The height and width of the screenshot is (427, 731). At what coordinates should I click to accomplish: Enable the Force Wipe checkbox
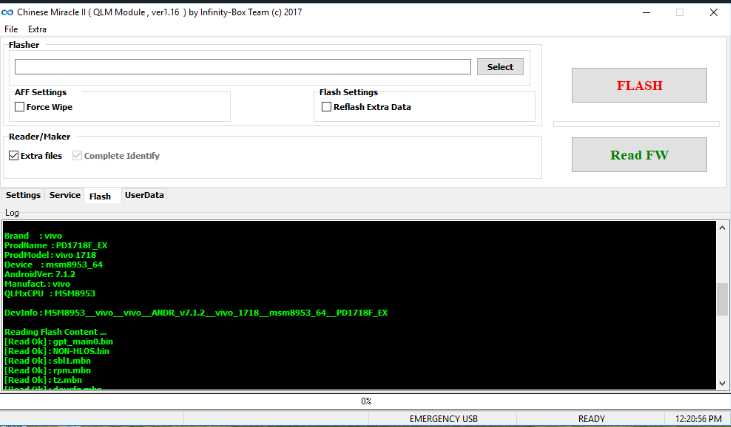coord(20,107)
